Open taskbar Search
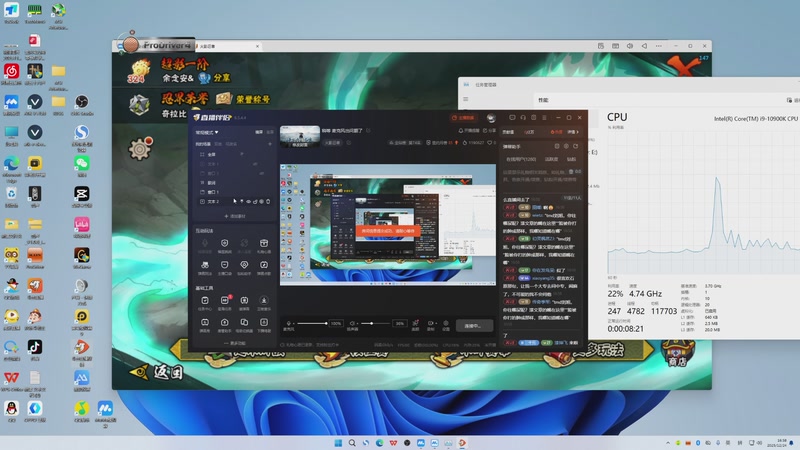The width and height of the screenshot is (800, 450). [352, 443]
